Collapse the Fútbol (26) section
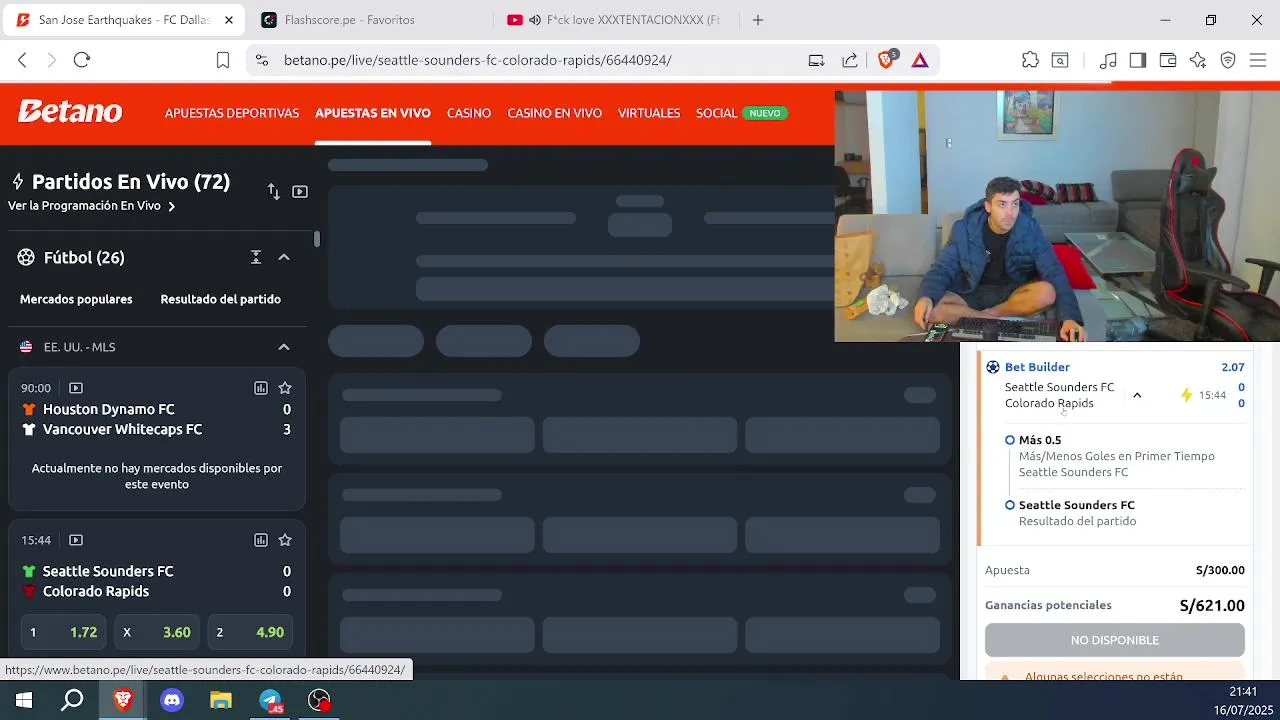Viewport: 1280px width, 720px height. click(x=284, y=257)
